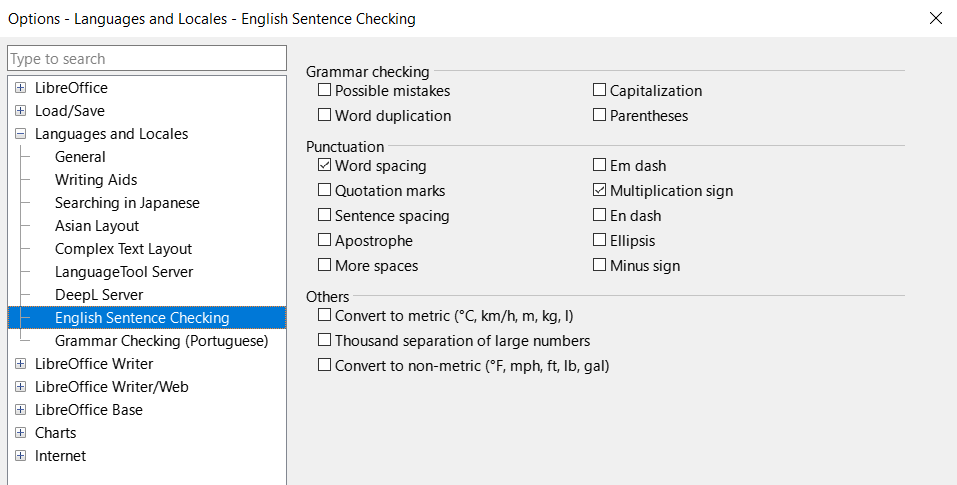957x485 pixels.
Task: Collapse the Languages and Locales node
Action: 21,134
